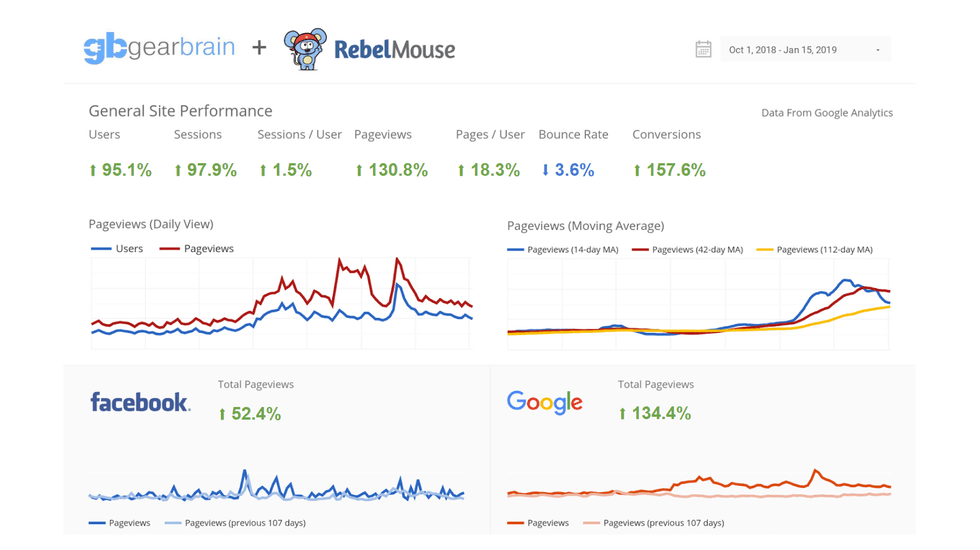Select the Pageviews (42-day MA) legend swatch
Viewport: 980px width, 550px height.
[640, 250]
